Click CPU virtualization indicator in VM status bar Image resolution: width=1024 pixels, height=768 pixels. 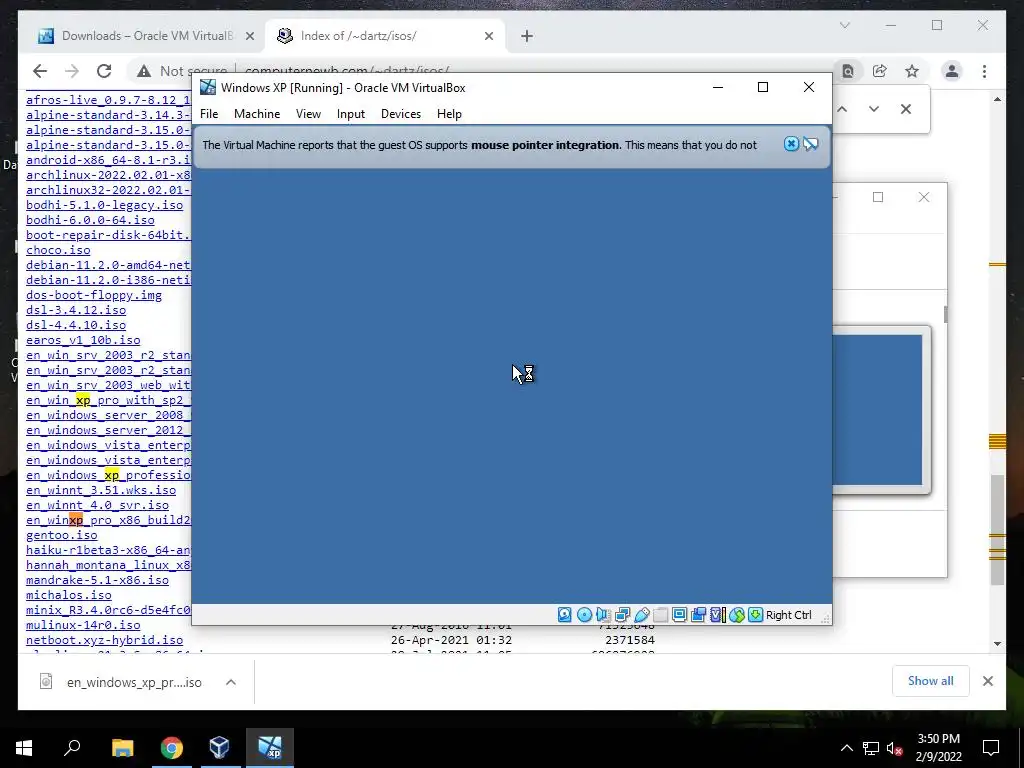[718, 615]
